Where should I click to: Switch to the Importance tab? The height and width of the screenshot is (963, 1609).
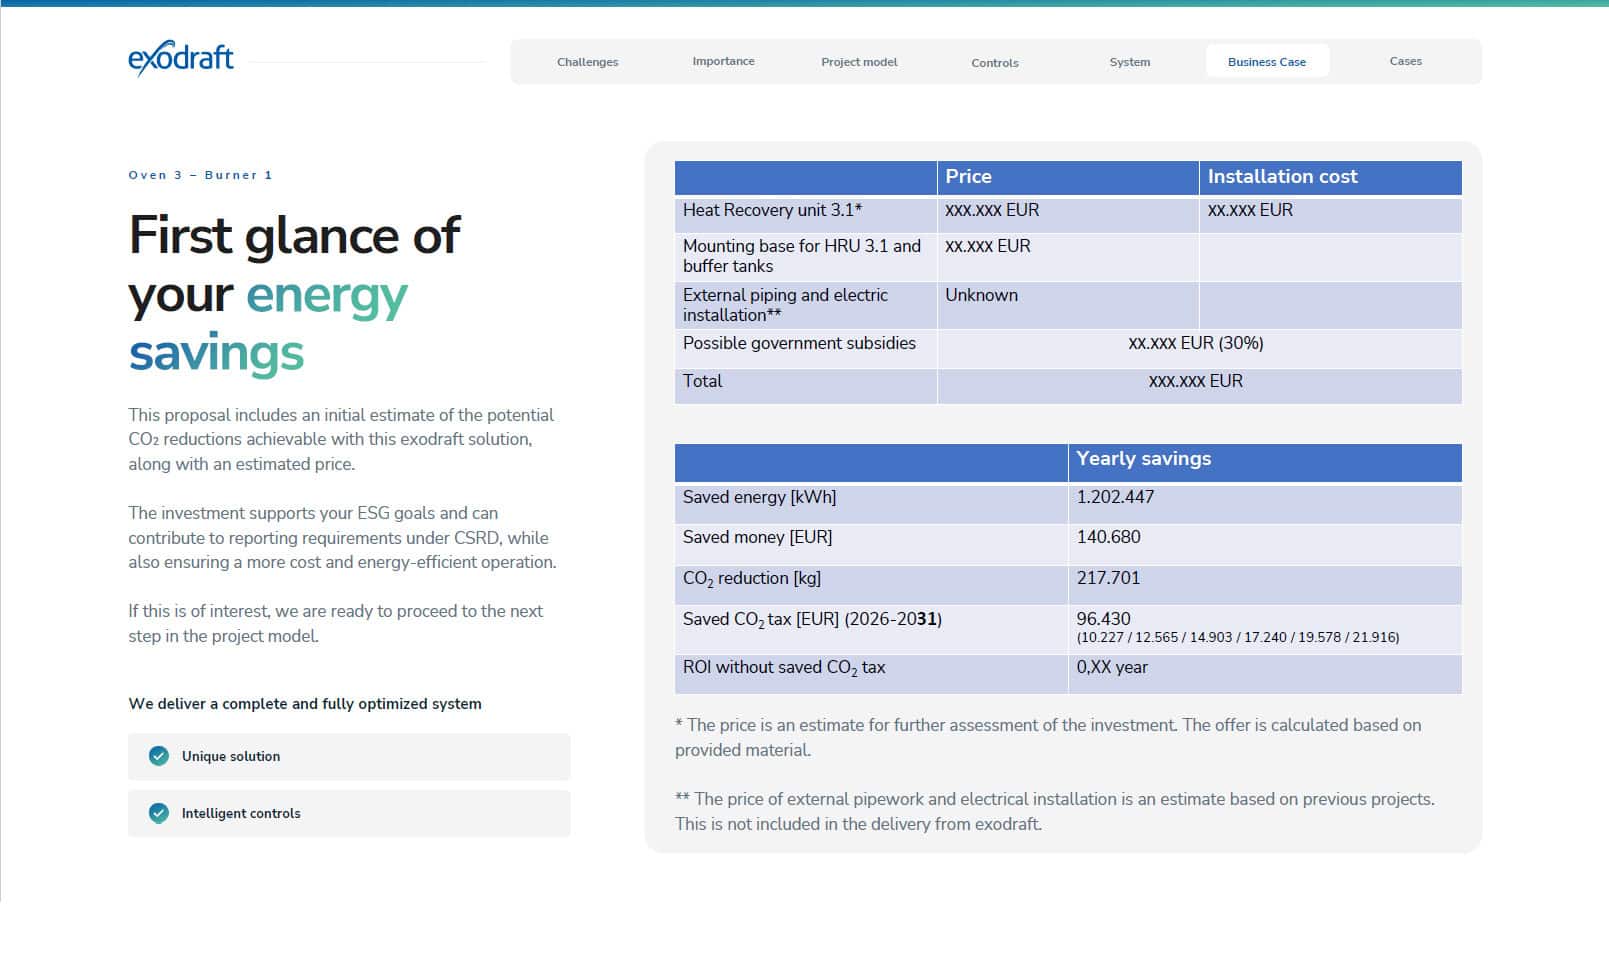pos(723,61)
